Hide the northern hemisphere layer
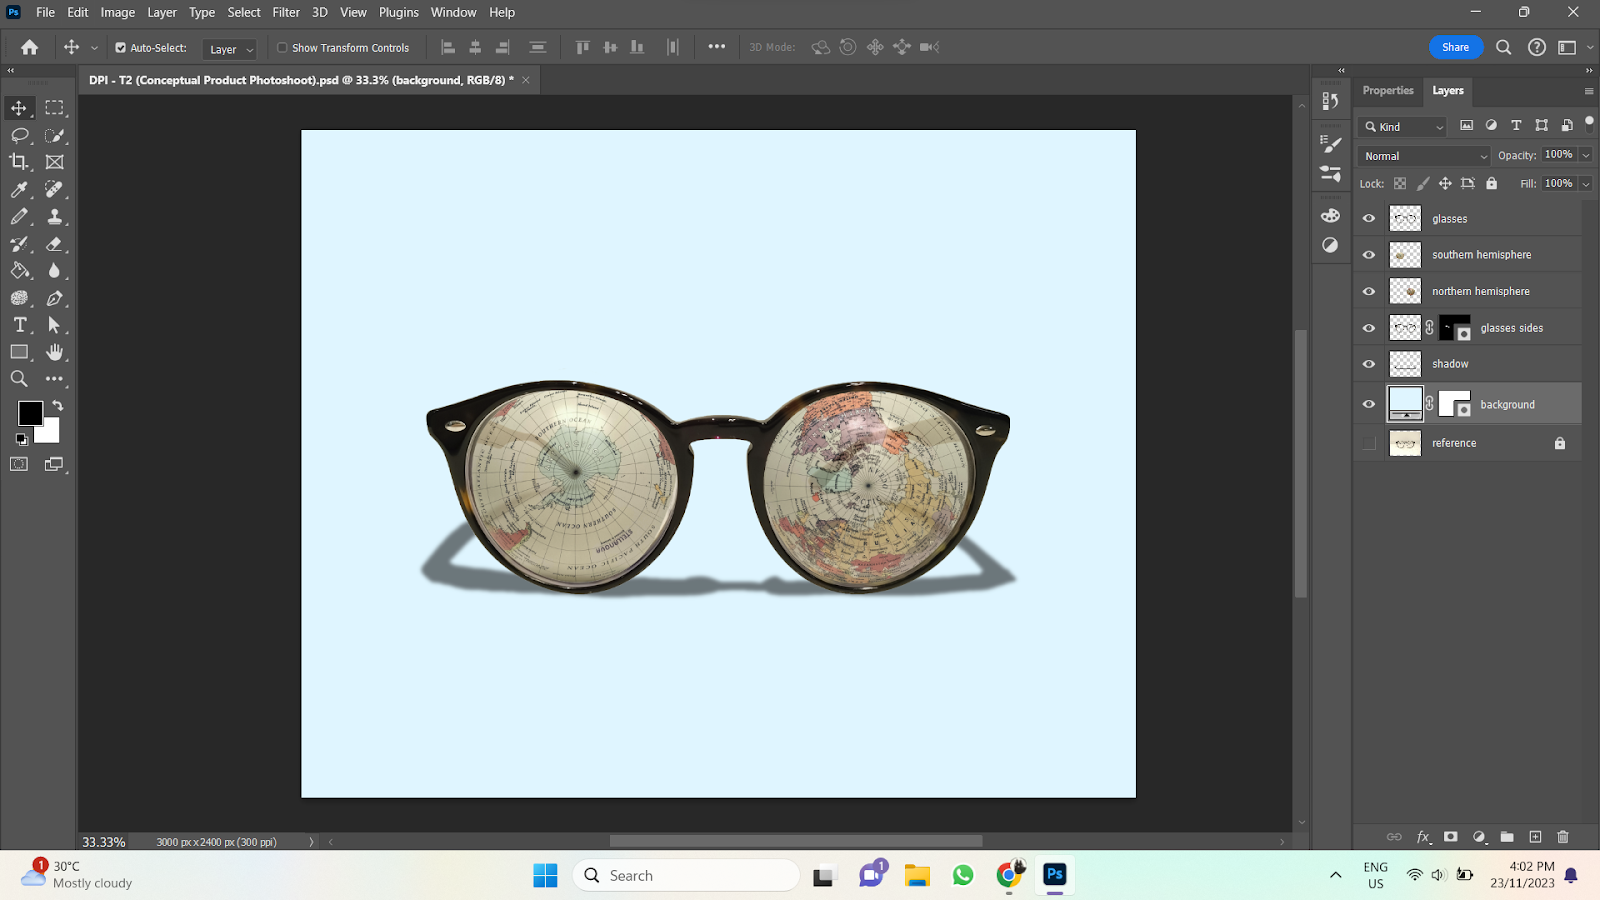The height and width of the screenshot is (900, 1600). [1369, 292]
